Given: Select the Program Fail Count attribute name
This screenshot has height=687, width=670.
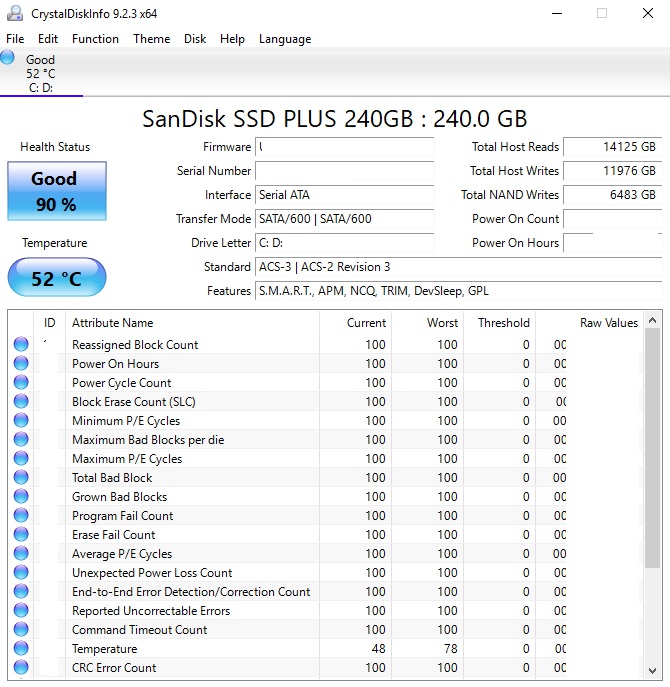Looking at the screenshot, I should 123,516.
